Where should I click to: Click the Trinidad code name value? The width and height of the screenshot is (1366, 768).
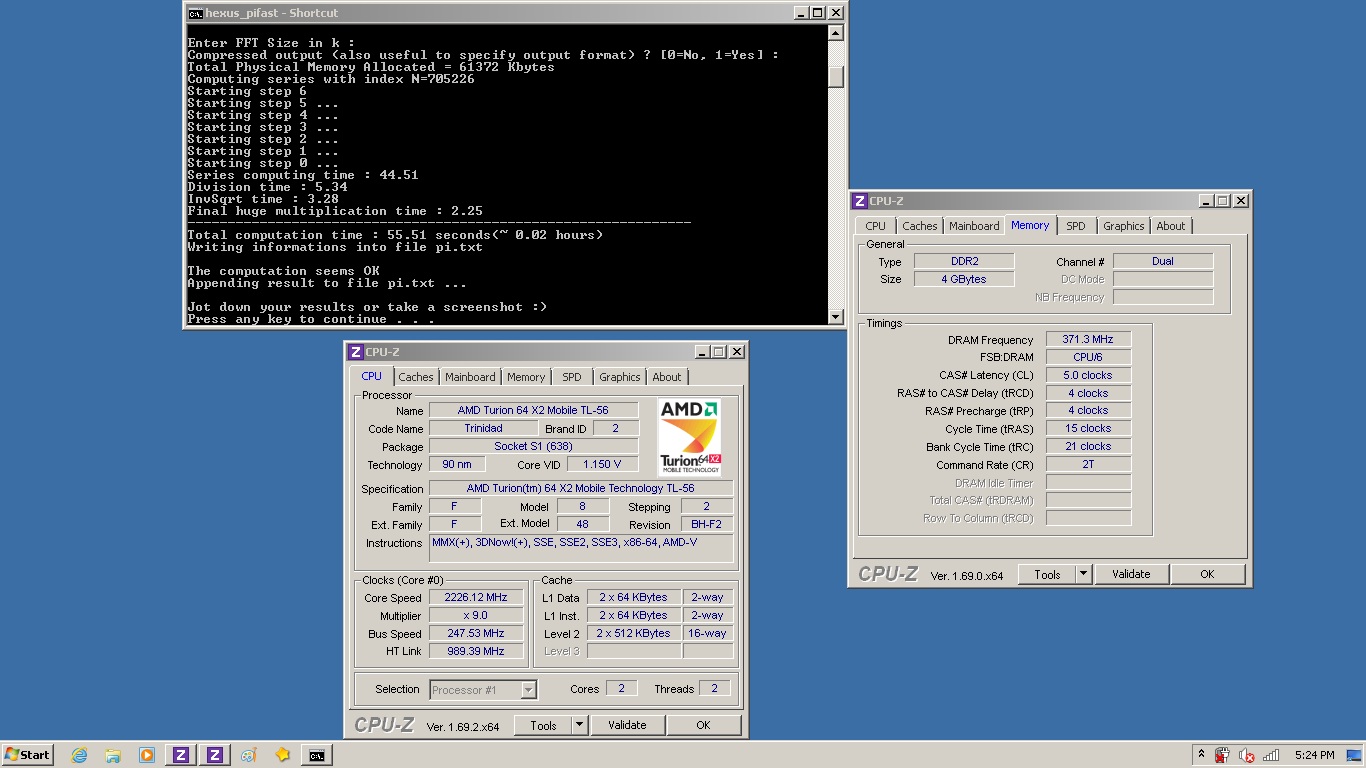point(483,428)
